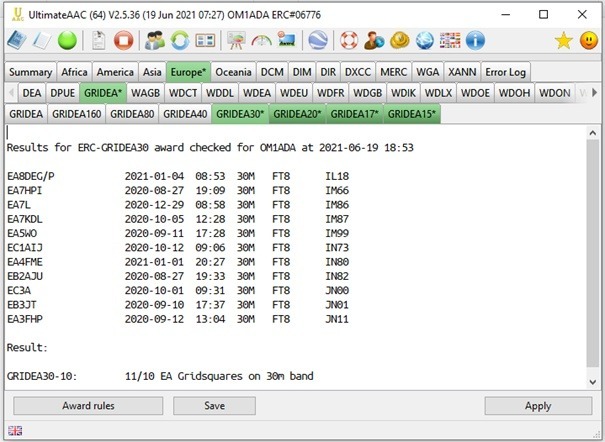Screen dimensions: 605x442
Task: Open the XANN tab
Action: (462, 72)
